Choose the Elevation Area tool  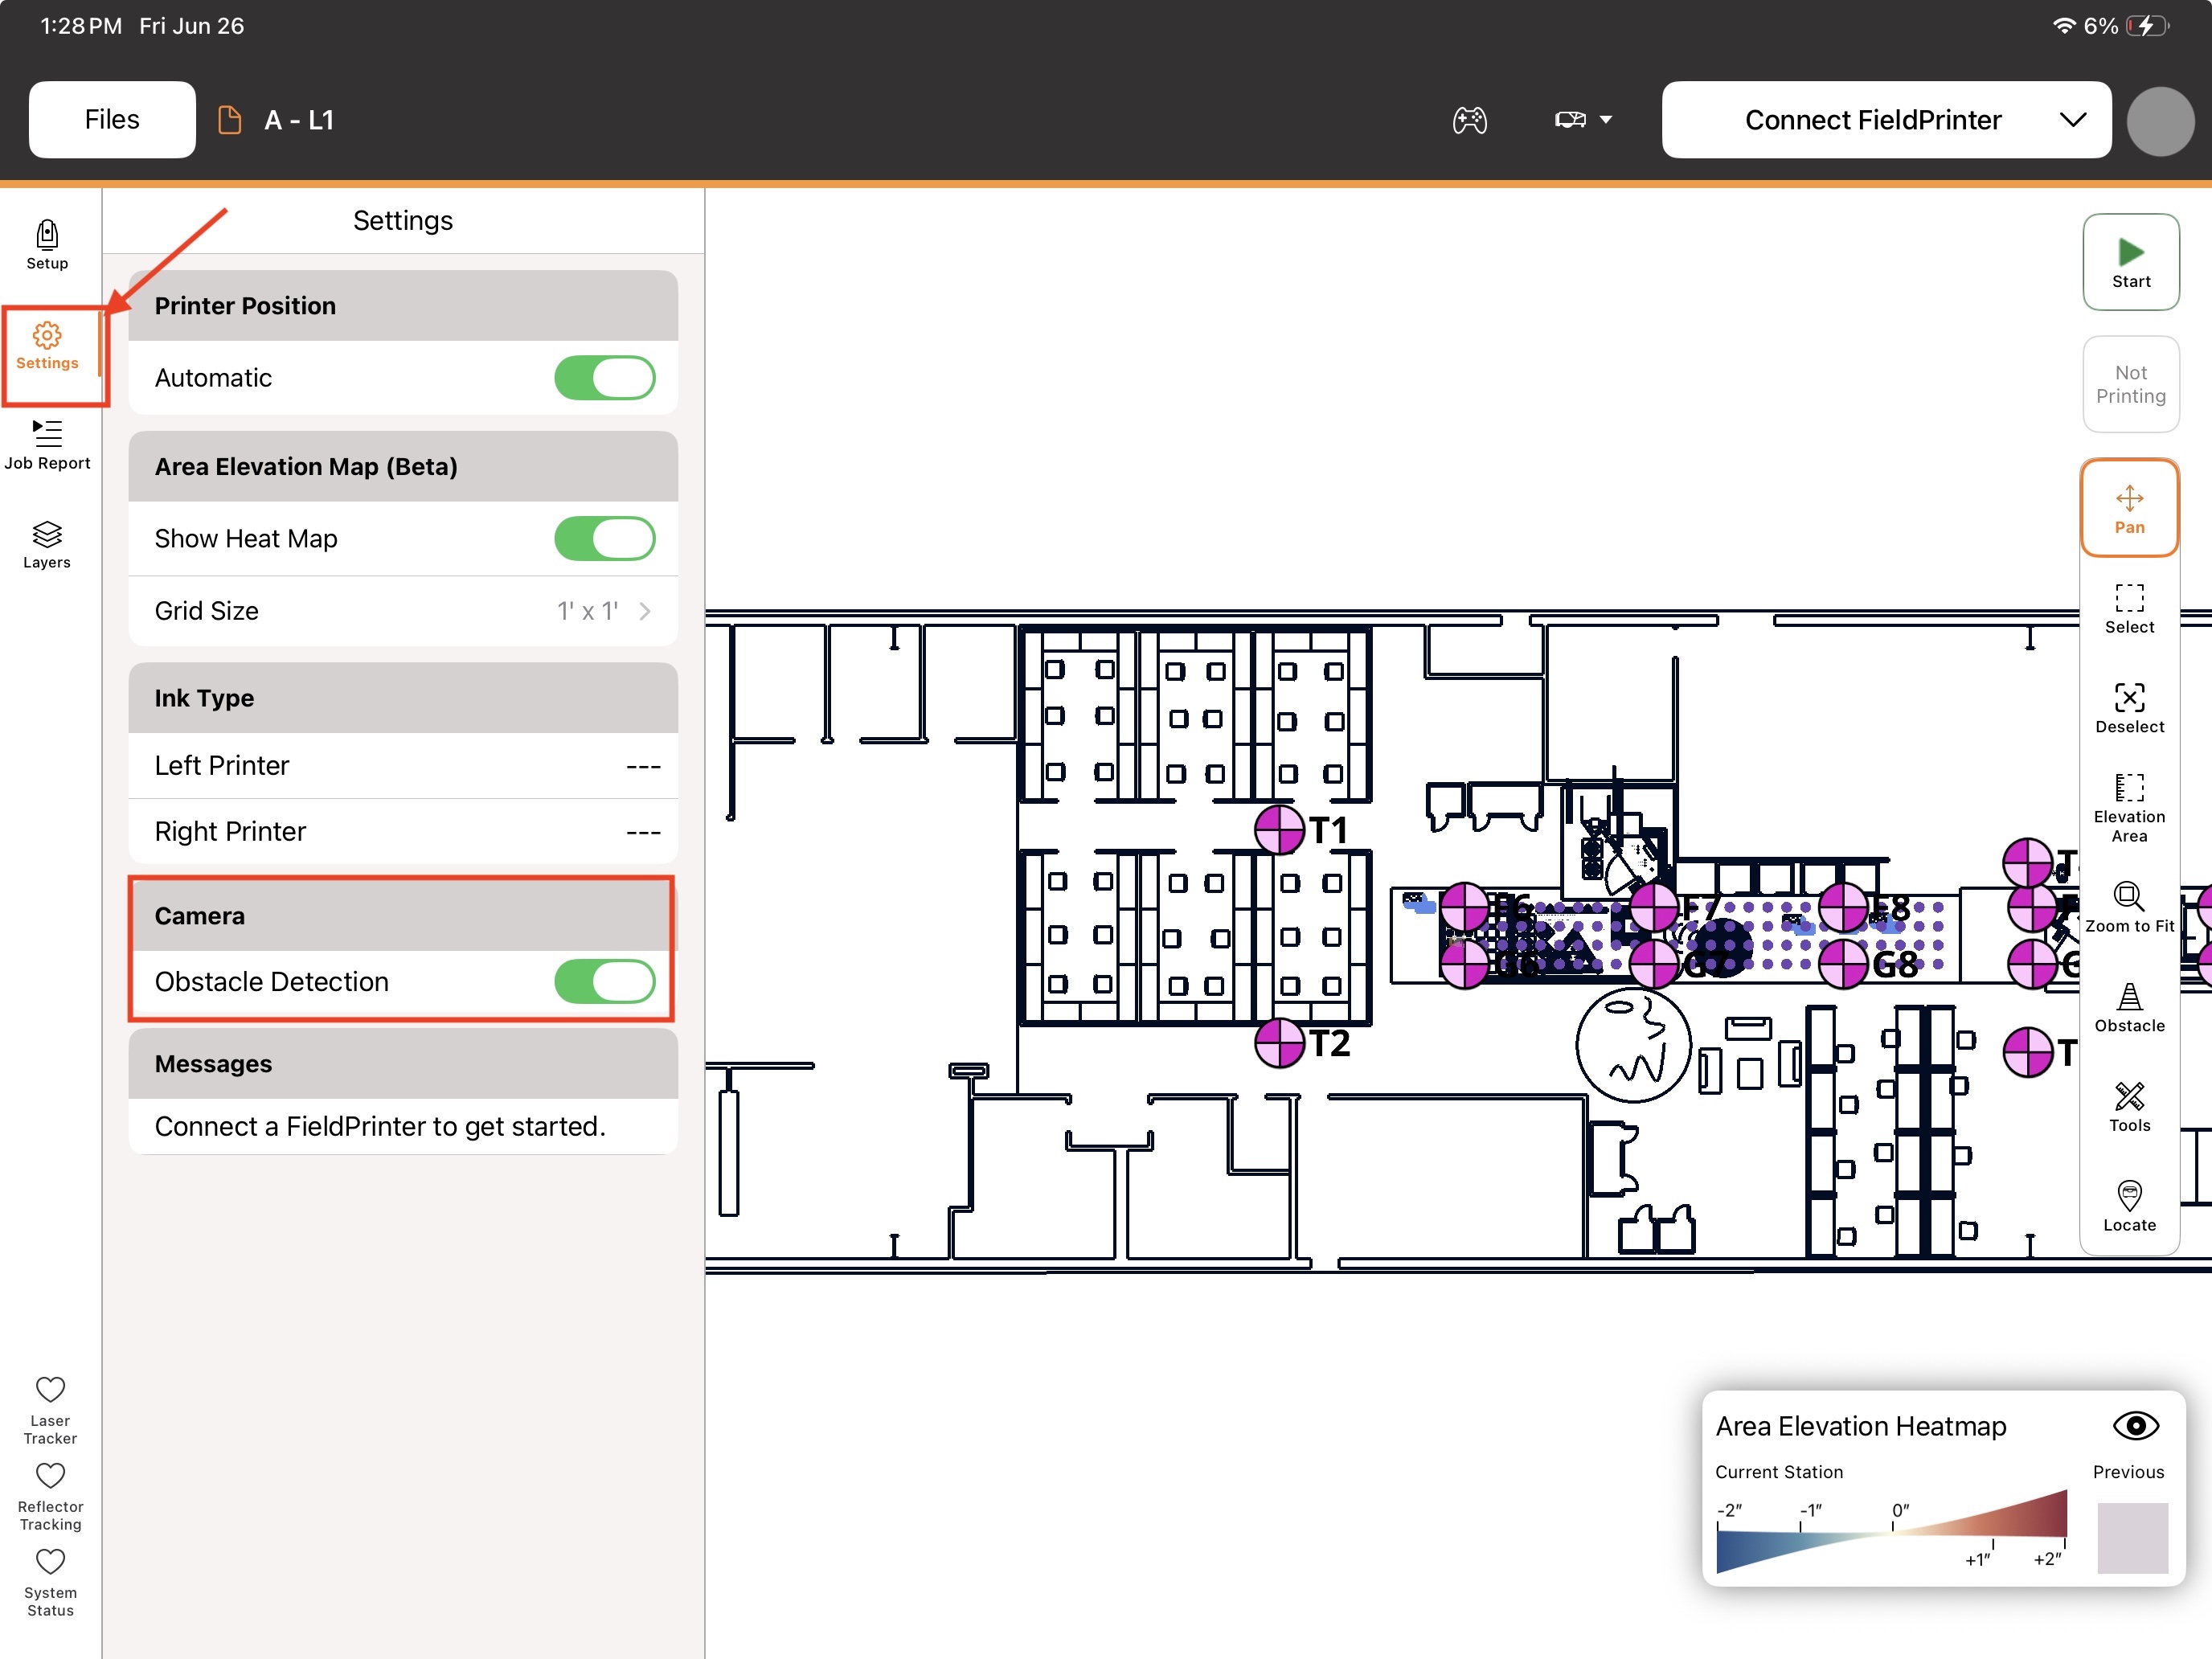pos(2129,807)
